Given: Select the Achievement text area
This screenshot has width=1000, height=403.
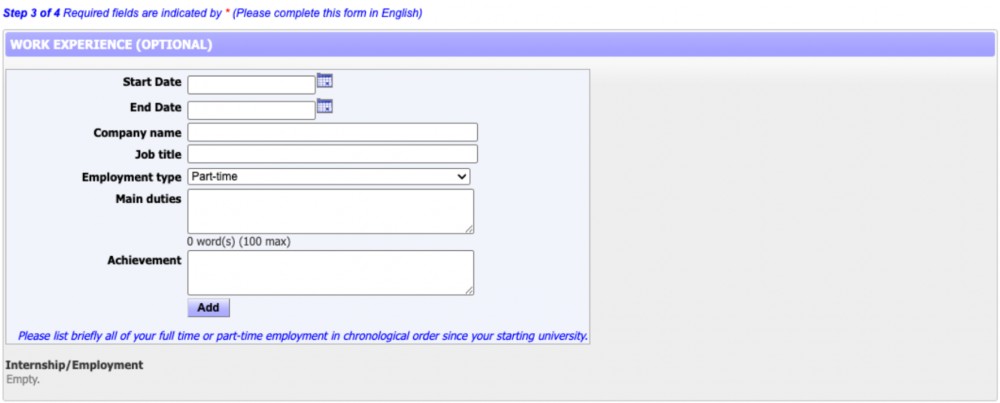Looking at the screenshot, I should [x=330, y=272].
